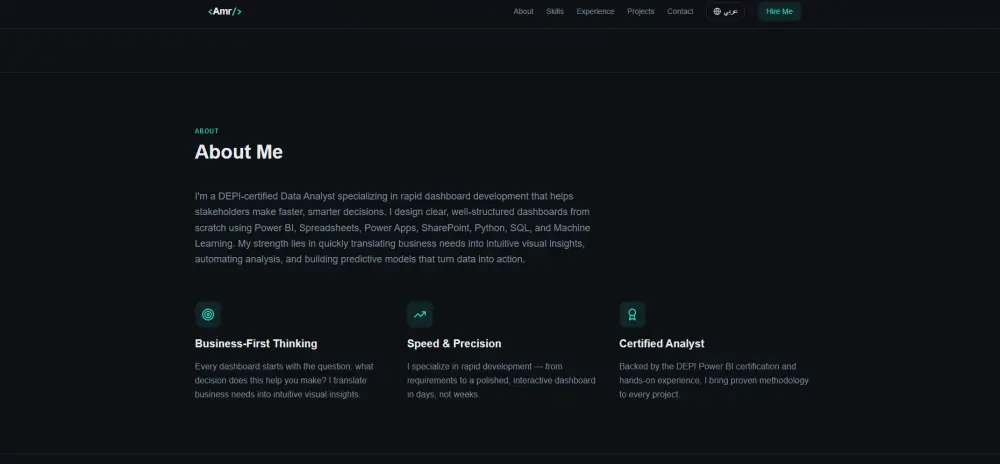1000x464 pixels.
Task: Go to the Skills section
Action: click(555, 11)
